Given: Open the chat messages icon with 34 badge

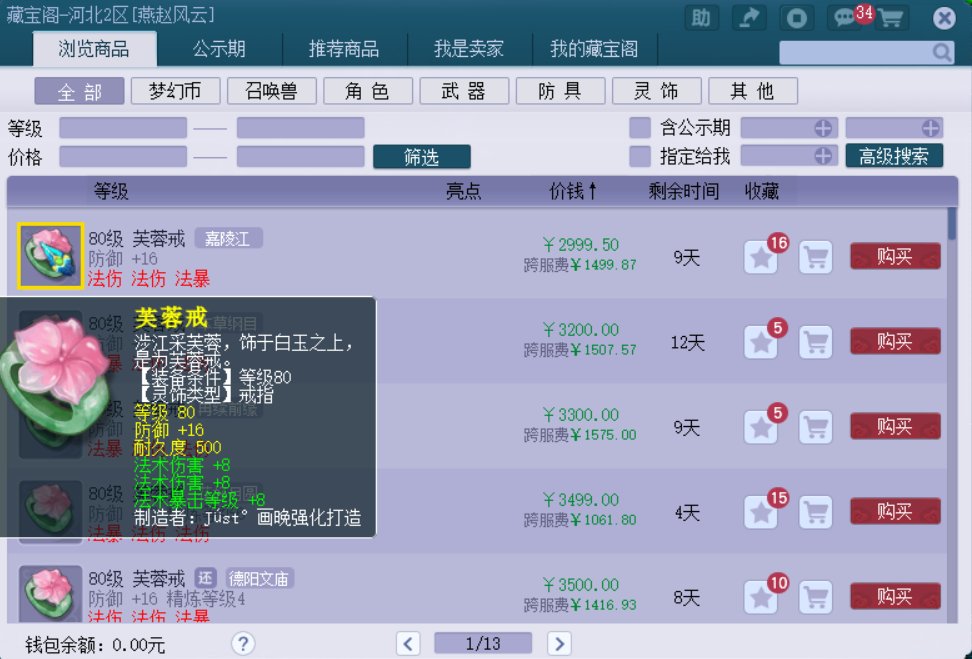Looking at the screenshot, I should point(844,17).
